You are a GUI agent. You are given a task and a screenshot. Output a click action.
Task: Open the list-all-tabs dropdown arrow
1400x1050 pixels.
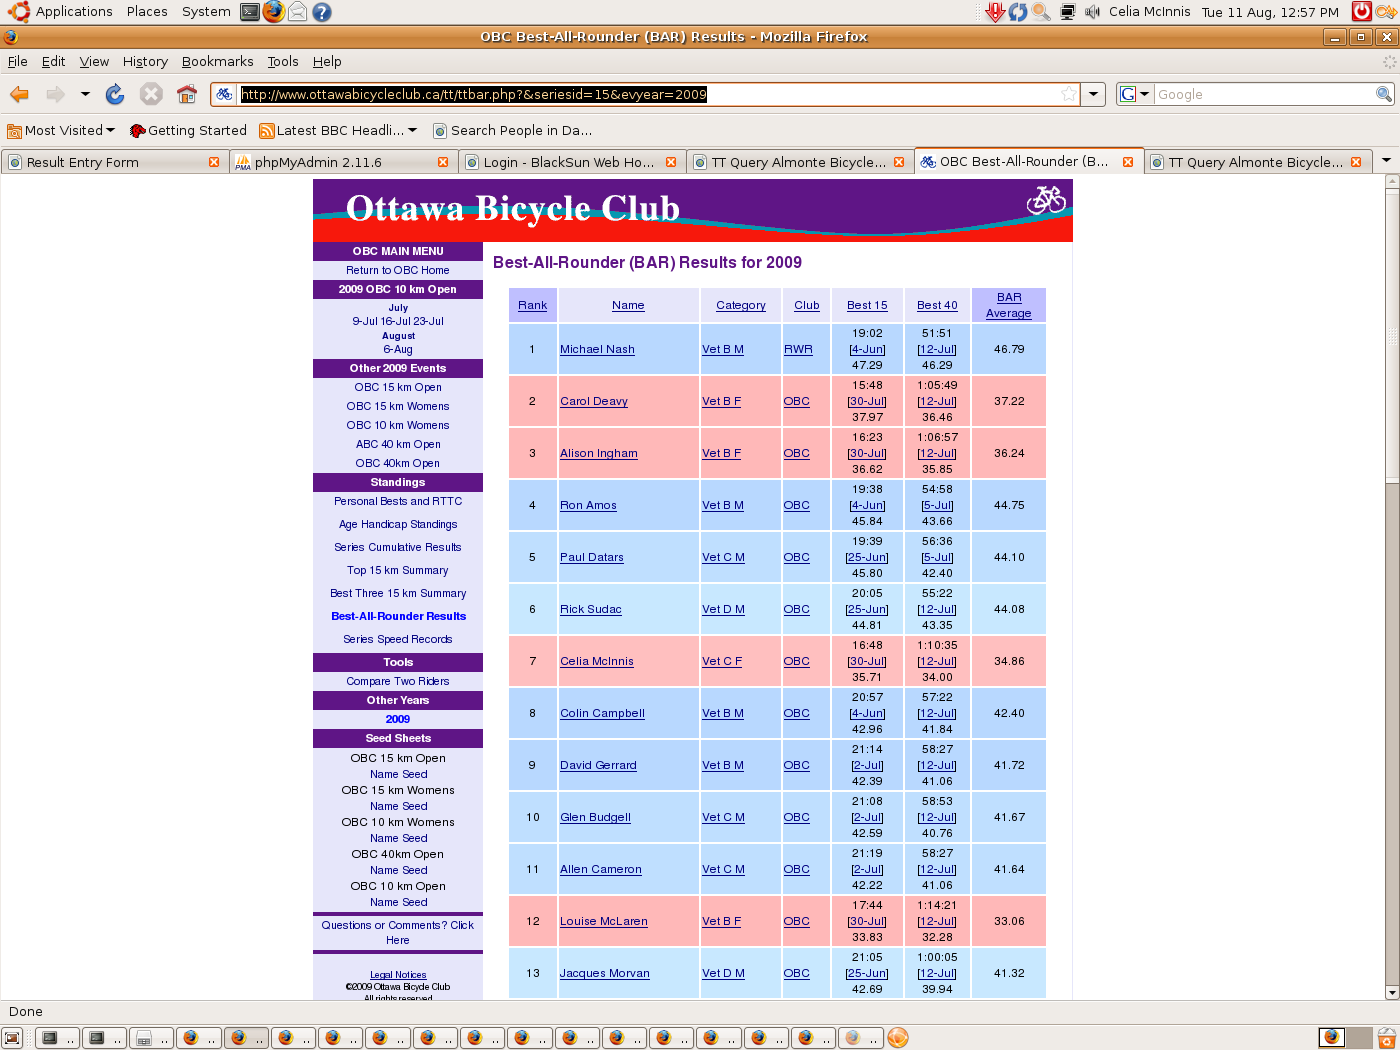[1386, 161]
